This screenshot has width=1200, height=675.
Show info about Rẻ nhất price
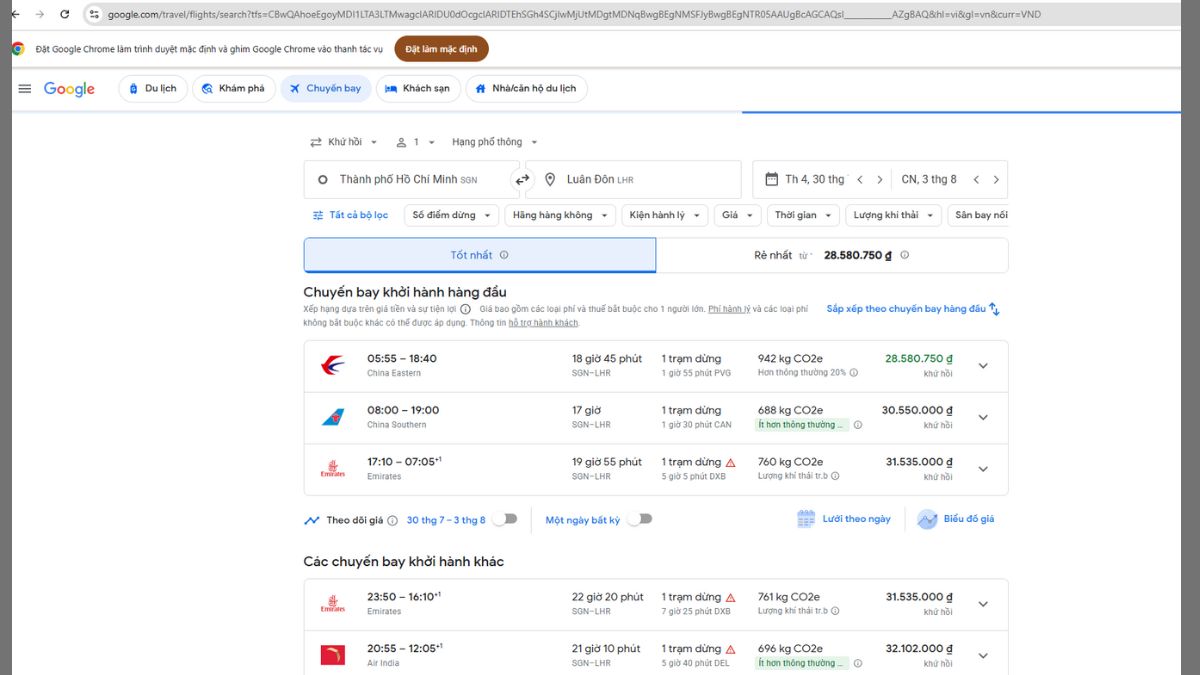[904, 255]
